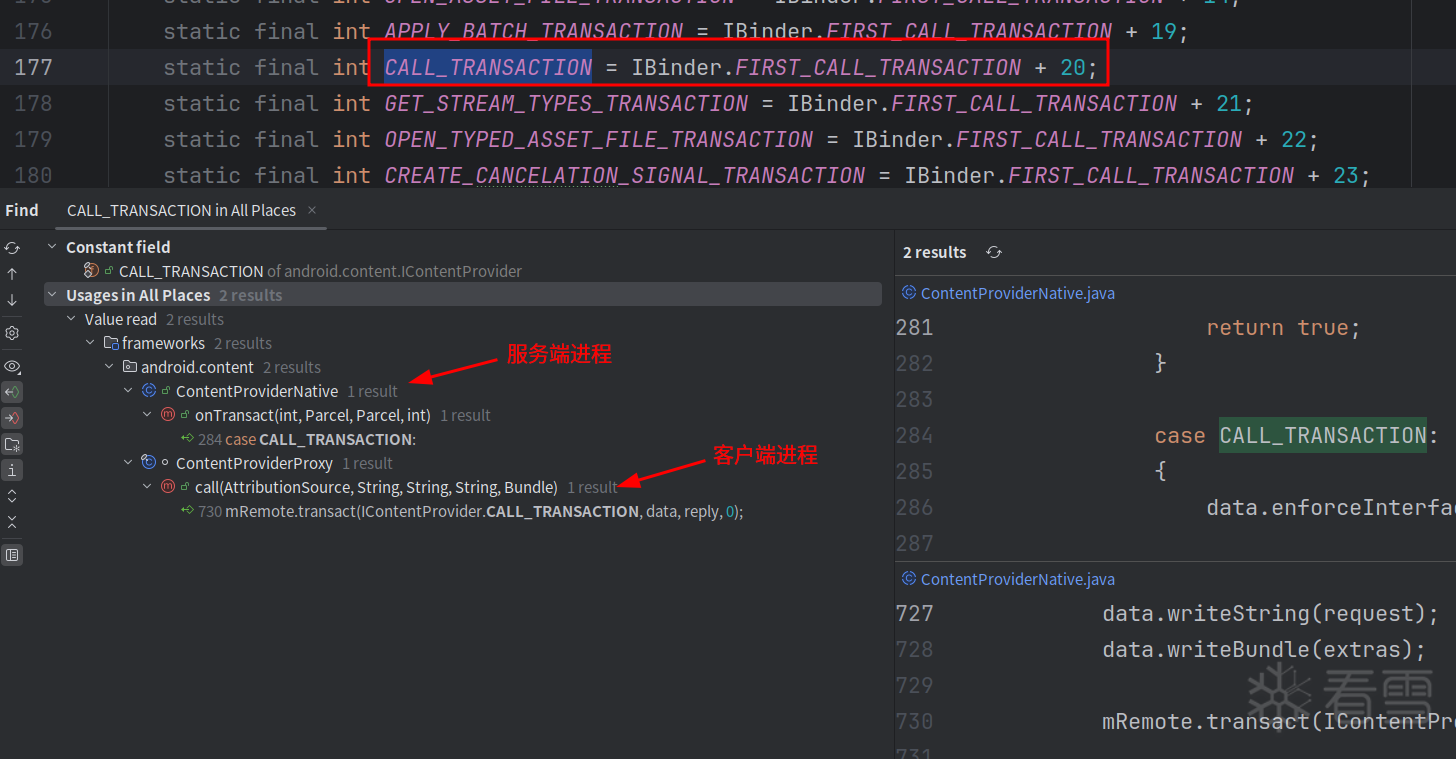Open ContentProviderNative.java link above line 281
Image resolution: width=1456 pixels, height=759 pixels.
[1017, 294]
